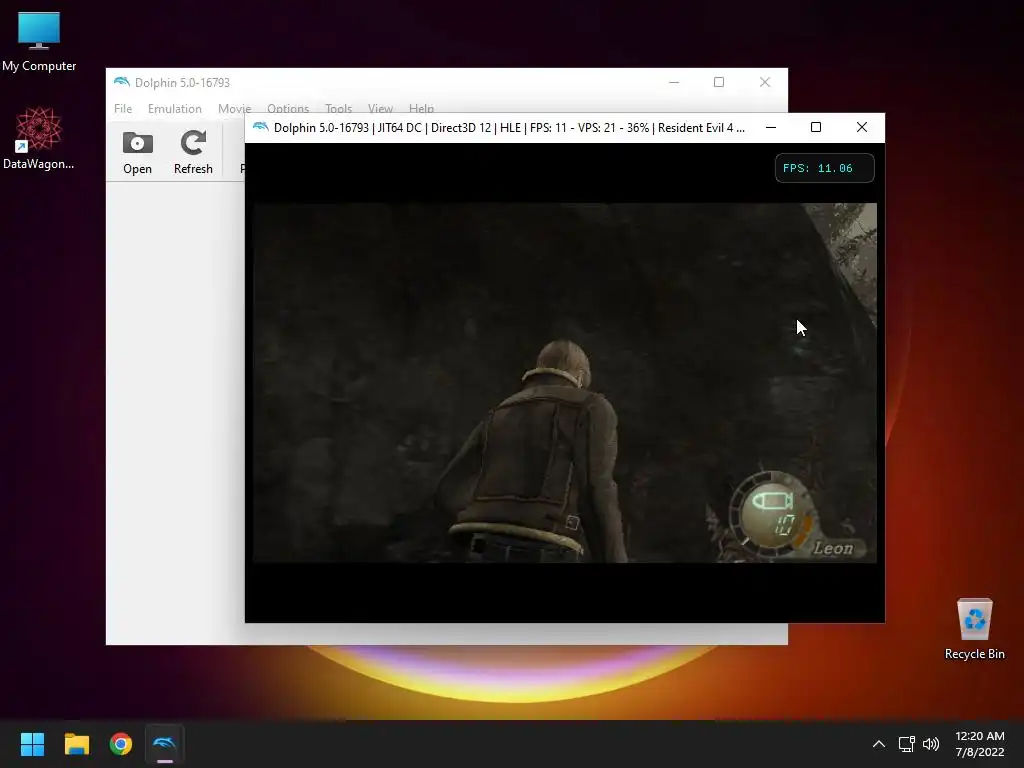Click the Refresh toolbar icon in Dolphin
The height and width of the screenshot is (768, 1024).
point(193,153)
